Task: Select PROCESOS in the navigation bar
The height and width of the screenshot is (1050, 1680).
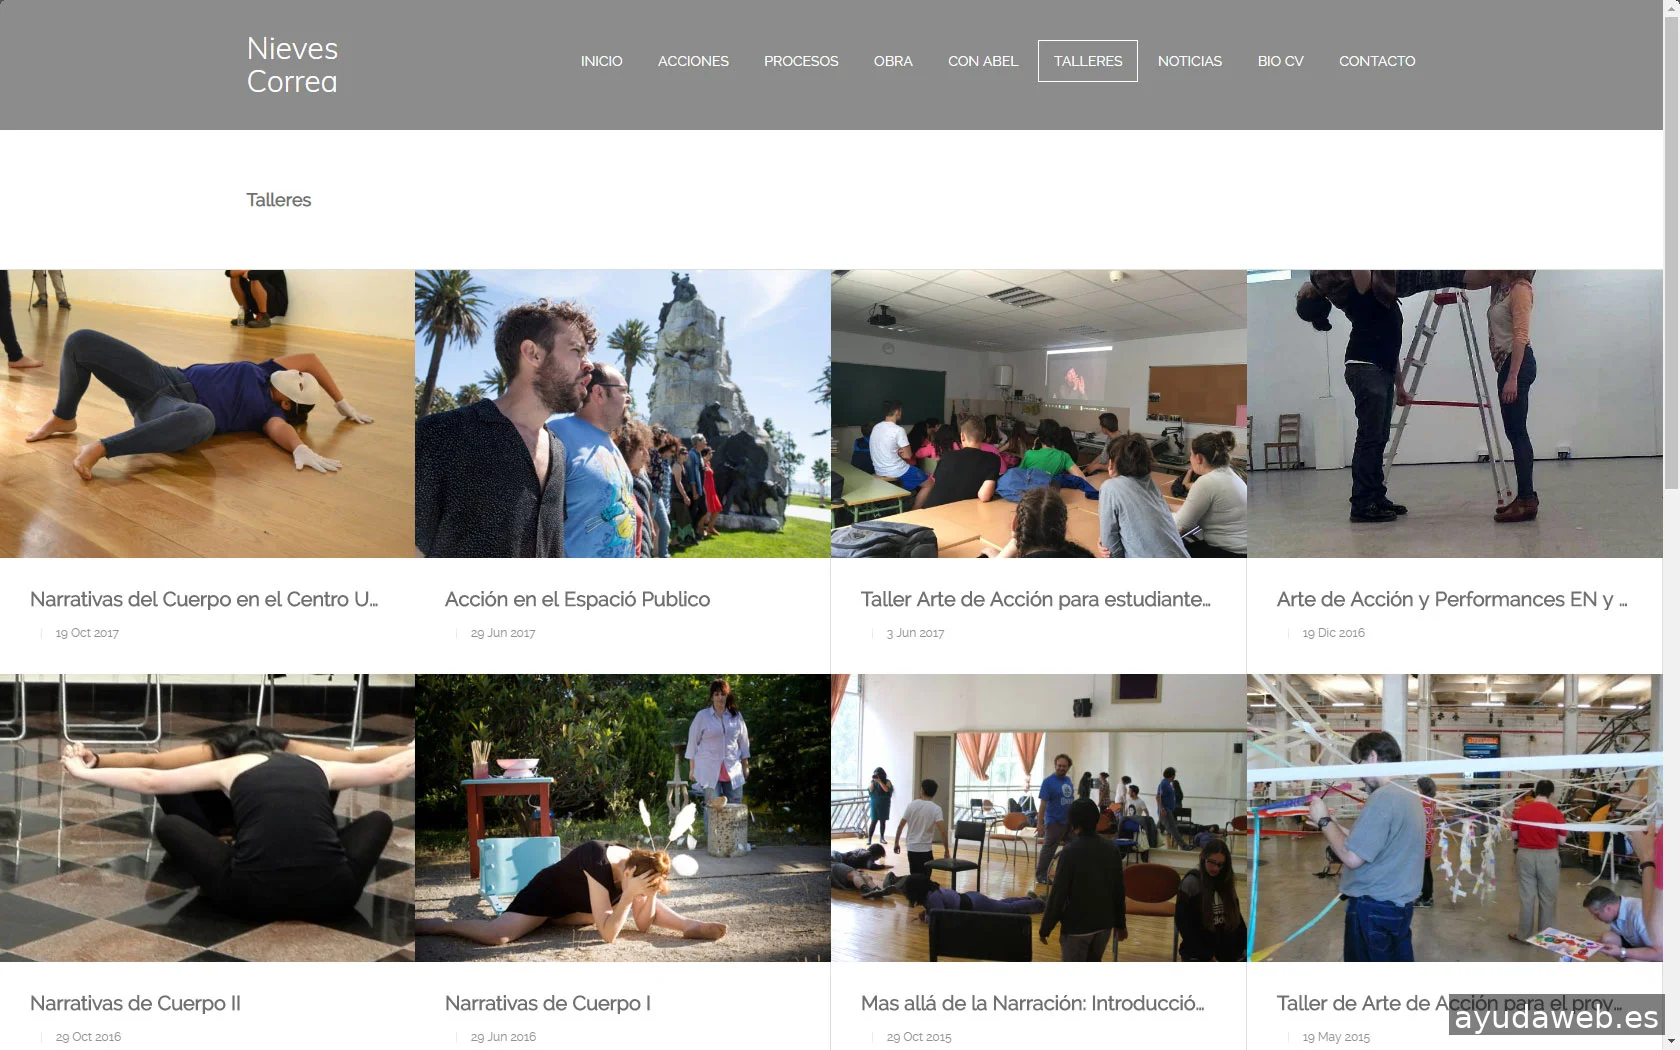Action: click(801, 61)
